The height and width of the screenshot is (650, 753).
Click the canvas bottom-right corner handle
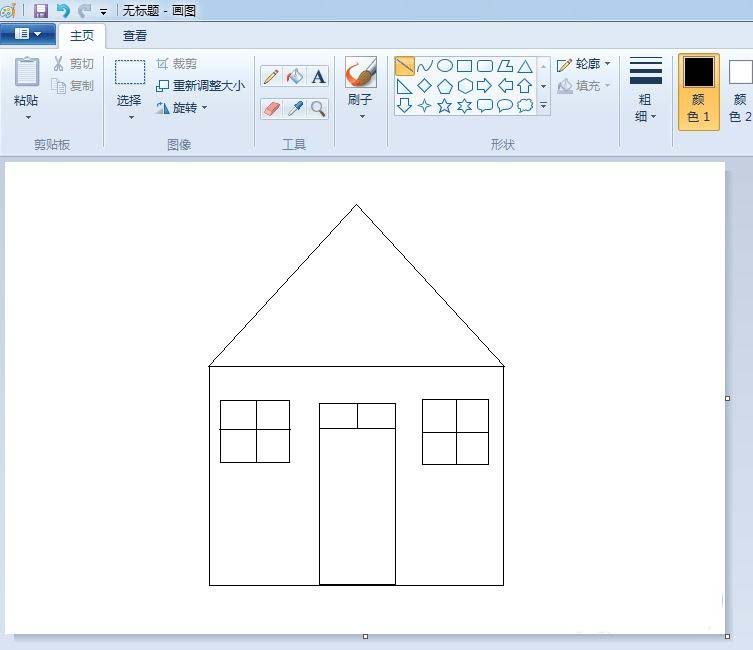728,637
